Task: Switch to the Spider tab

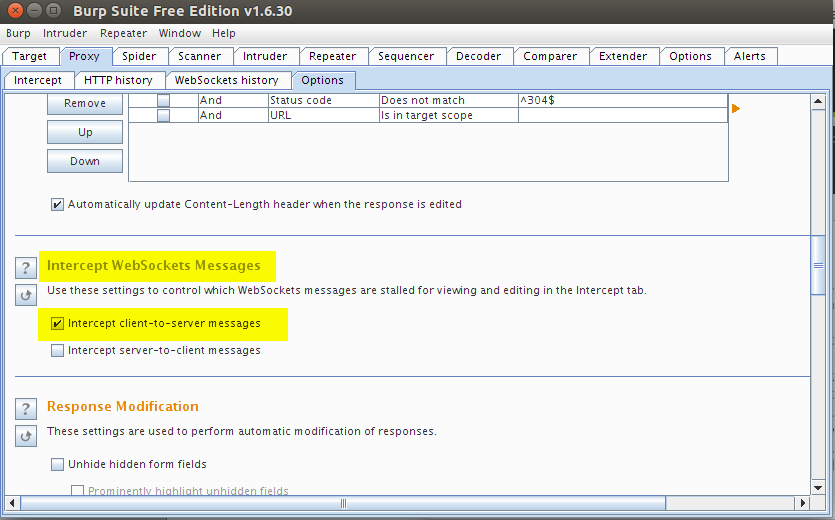Action: click(x=139, y=56)
